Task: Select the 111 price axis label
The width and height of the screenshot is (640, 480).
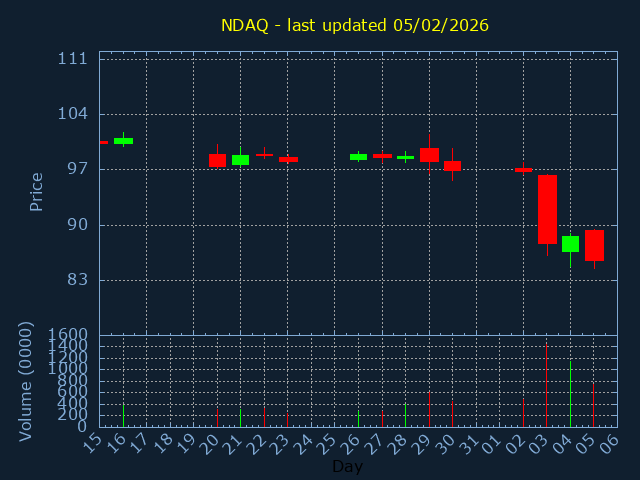Action: (73, 59)
